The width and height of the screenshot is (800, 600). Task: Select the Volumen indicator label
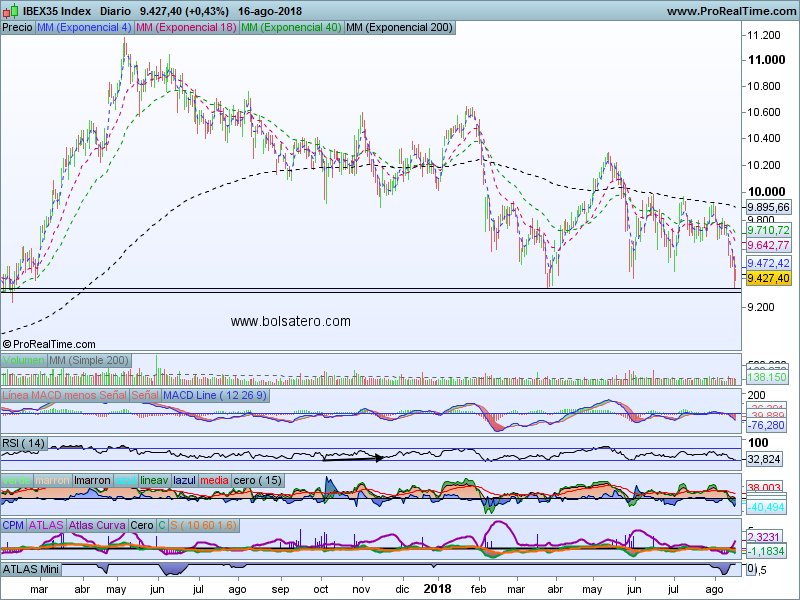24,360
